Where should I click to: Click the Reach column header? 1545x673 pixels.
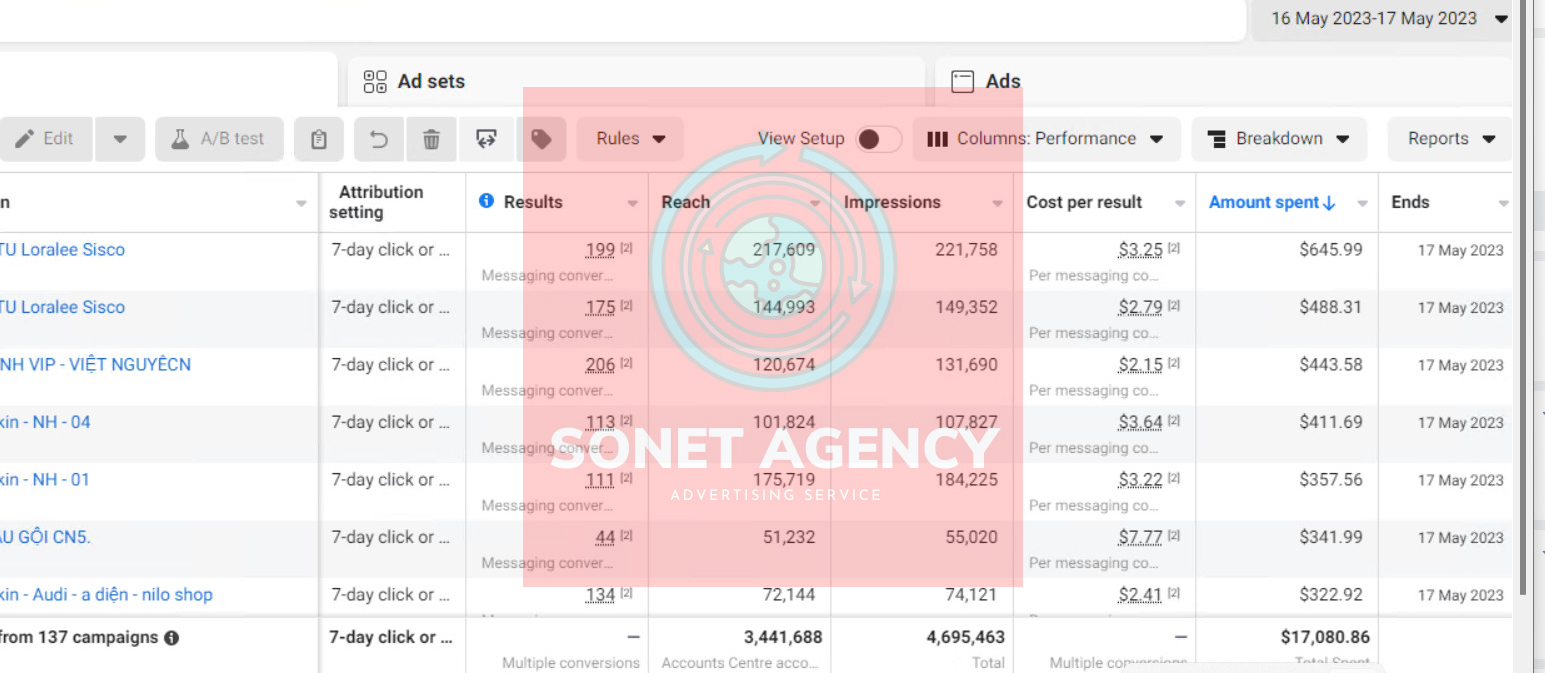click(x=685, y=202)
